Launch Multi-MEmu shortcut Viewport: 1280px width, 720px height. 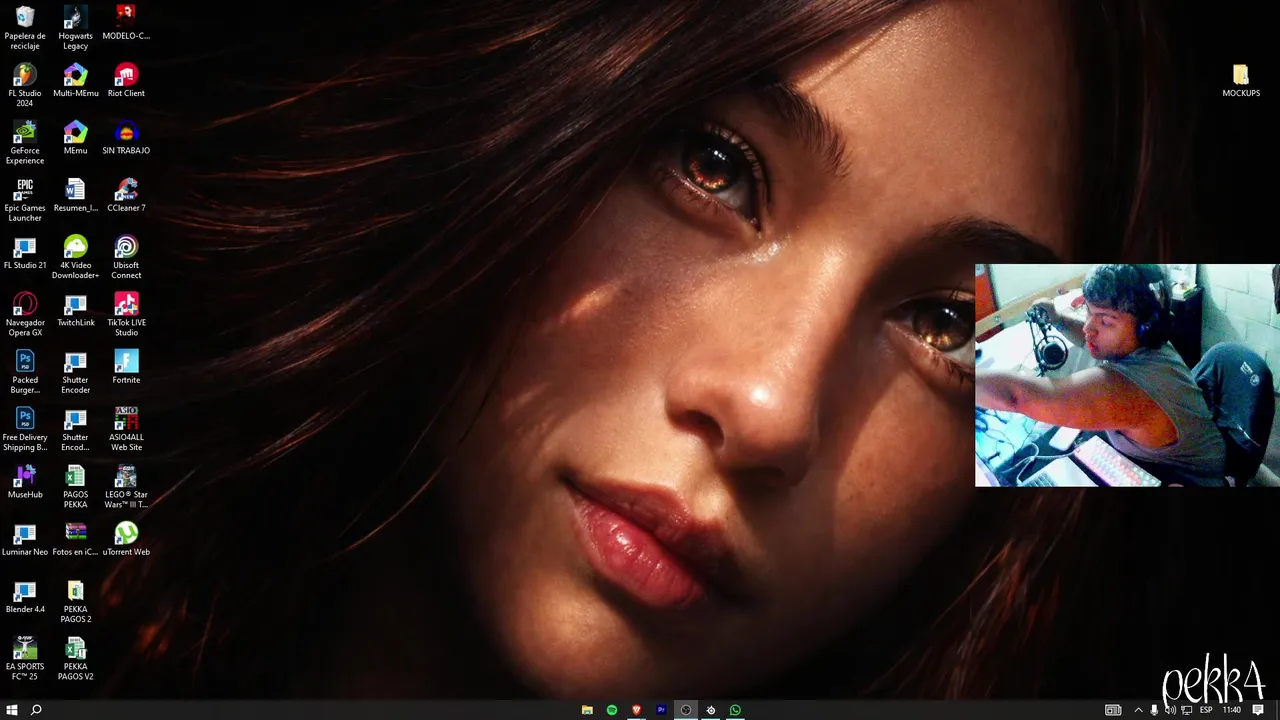click(x=75, y=80)
